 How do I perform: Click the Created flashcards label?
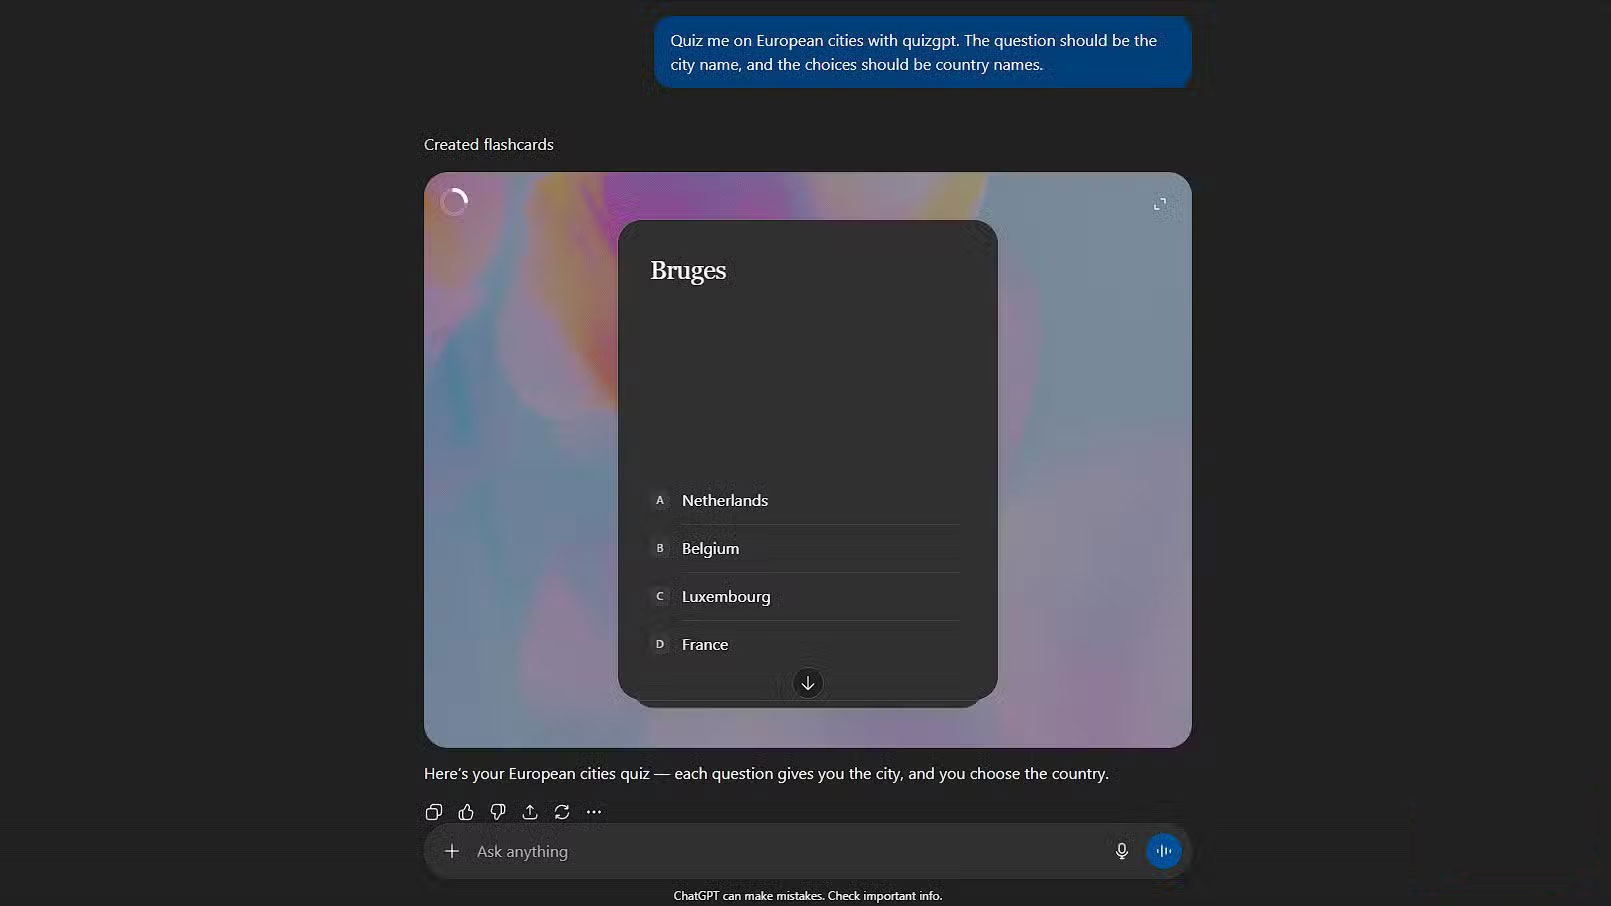488,144
